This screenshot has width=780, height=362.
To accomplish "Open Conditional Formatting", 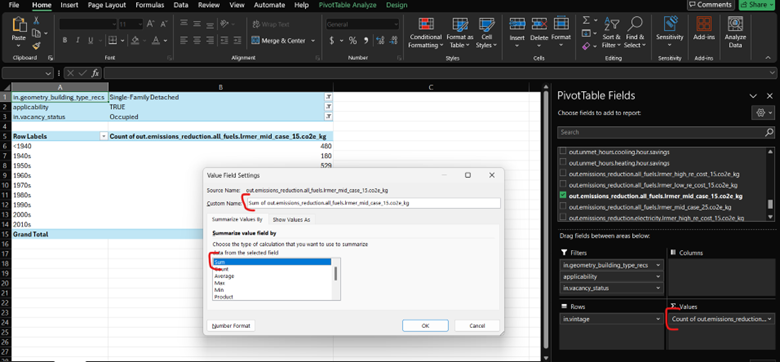I will pyautogui.click(x=425, y=33).
